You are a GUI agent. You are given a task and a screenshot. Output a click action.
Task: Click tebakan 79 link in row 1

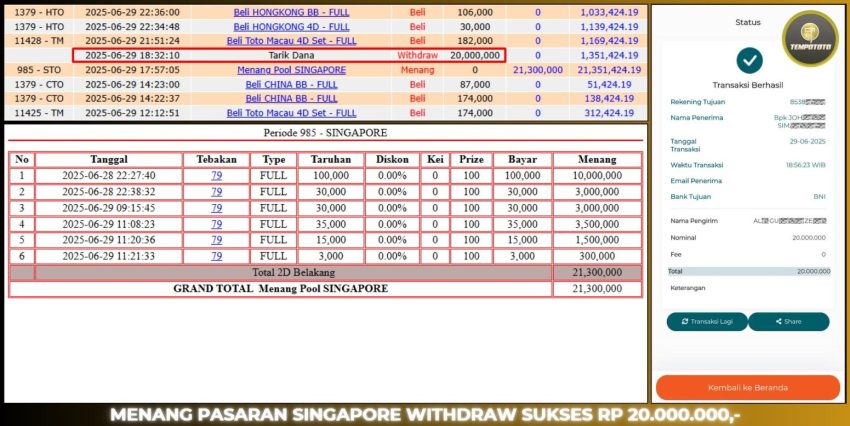coord(216,176)
